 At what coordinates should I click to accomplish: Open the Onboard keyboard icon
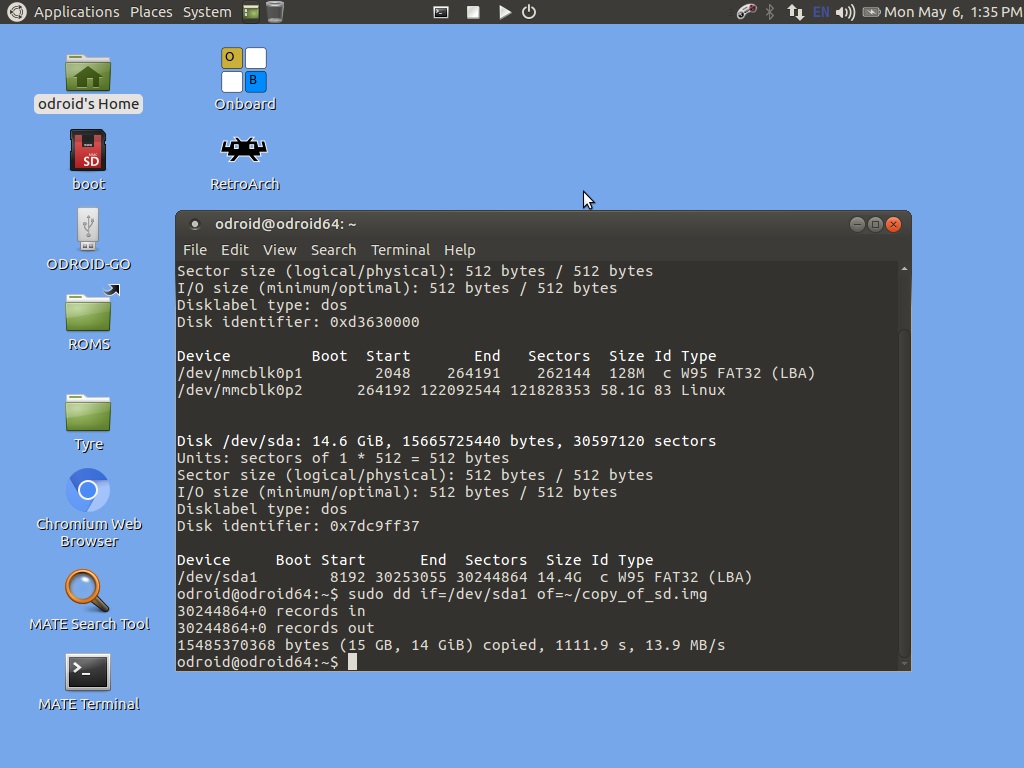coord(244,70)
